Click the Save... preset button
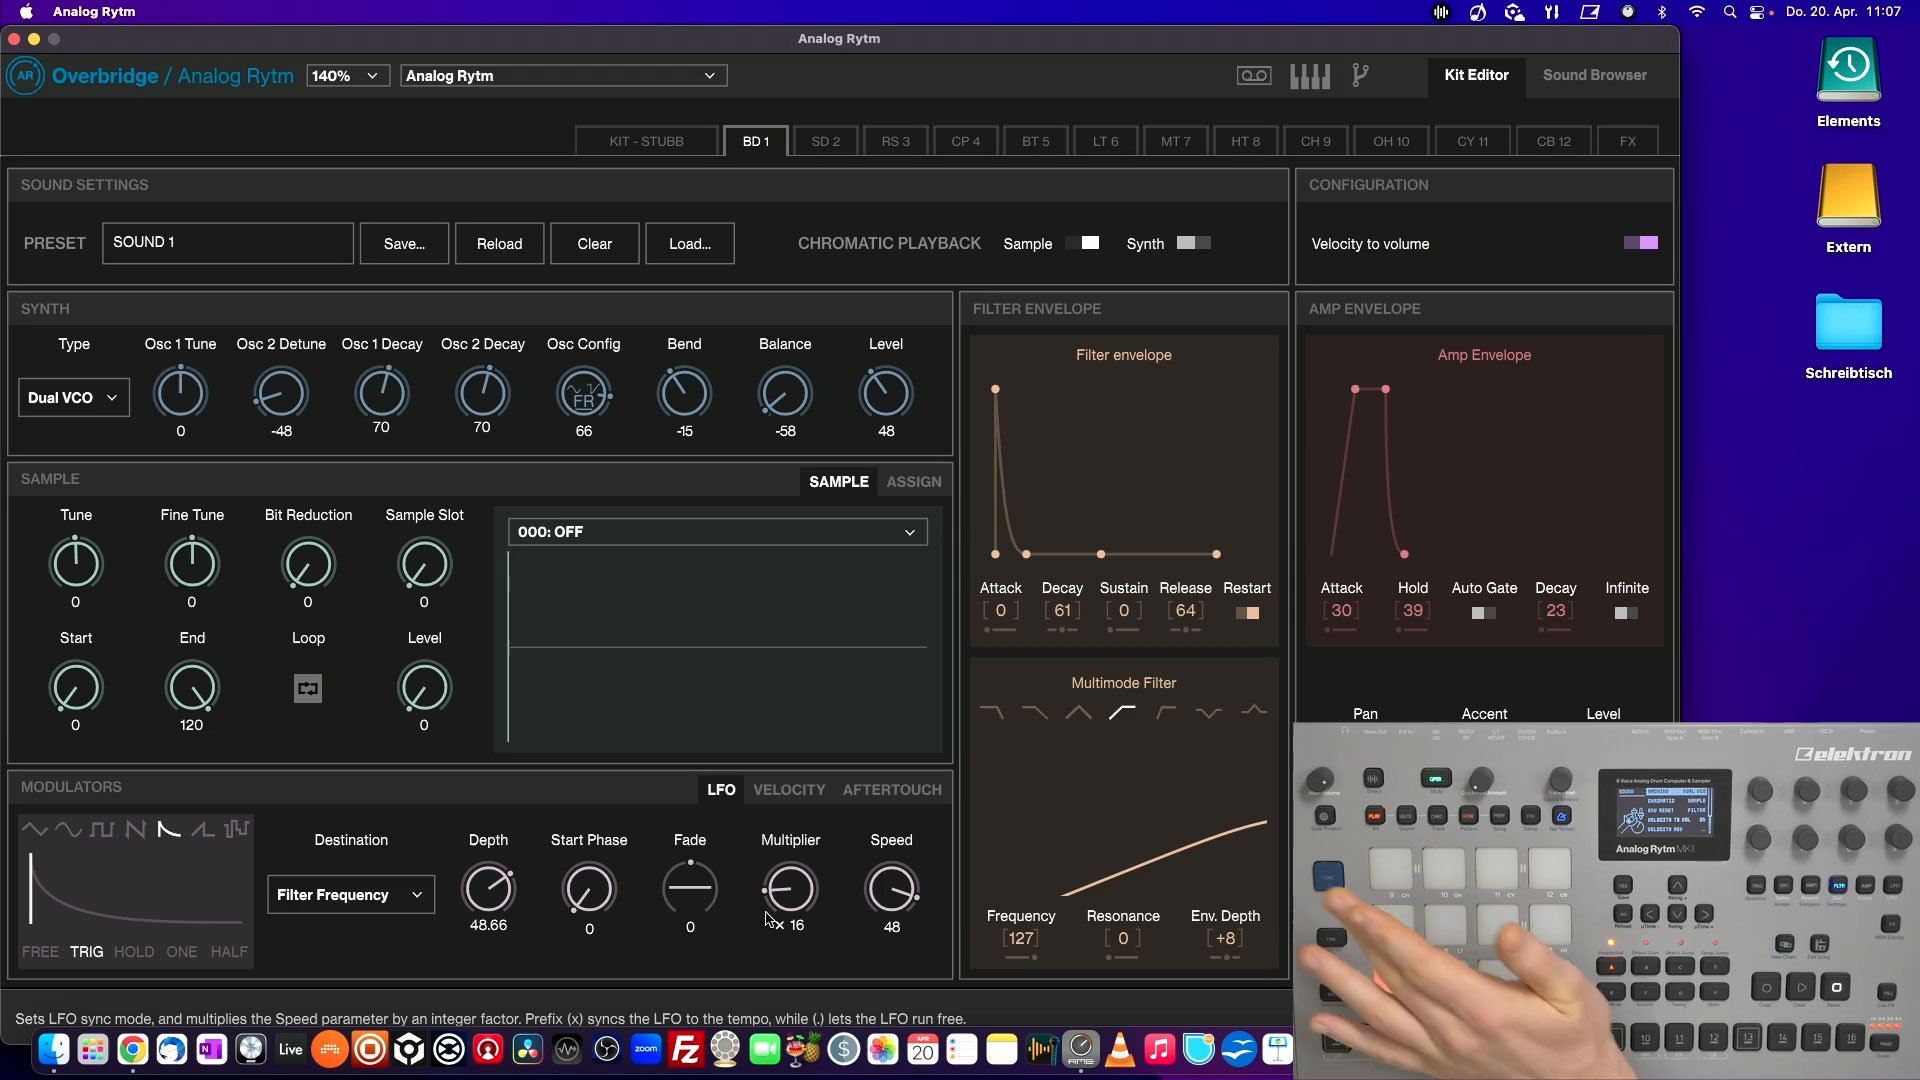The width and height of the screenshot is (1920, 1080). [404, 244]
